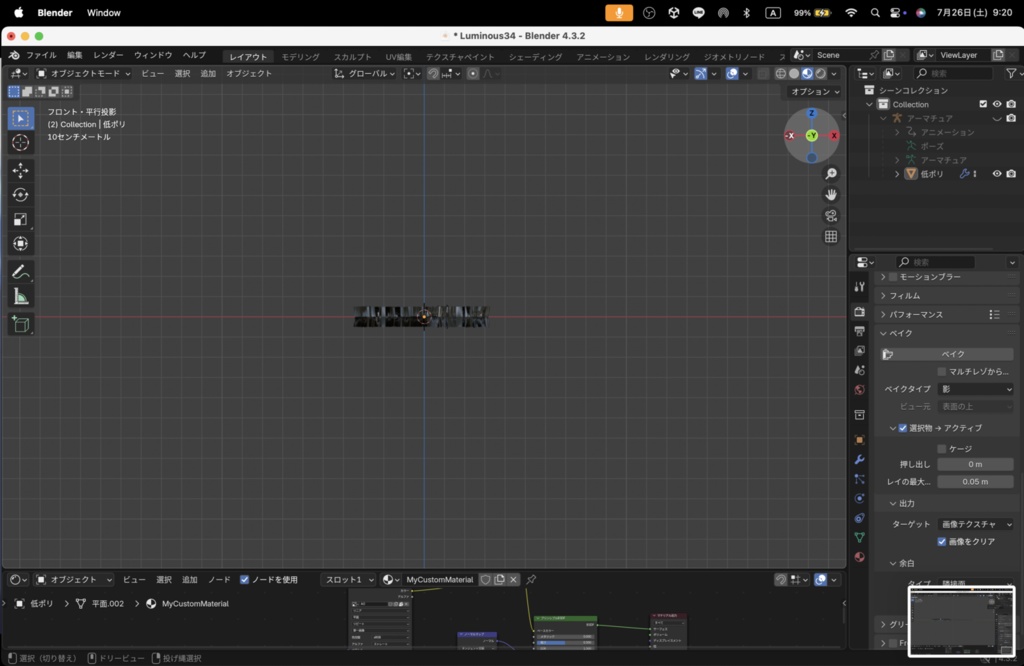Enable the ケージ checkbox
The width and height of the screenshot is (1024, 666).
[942, 449]
